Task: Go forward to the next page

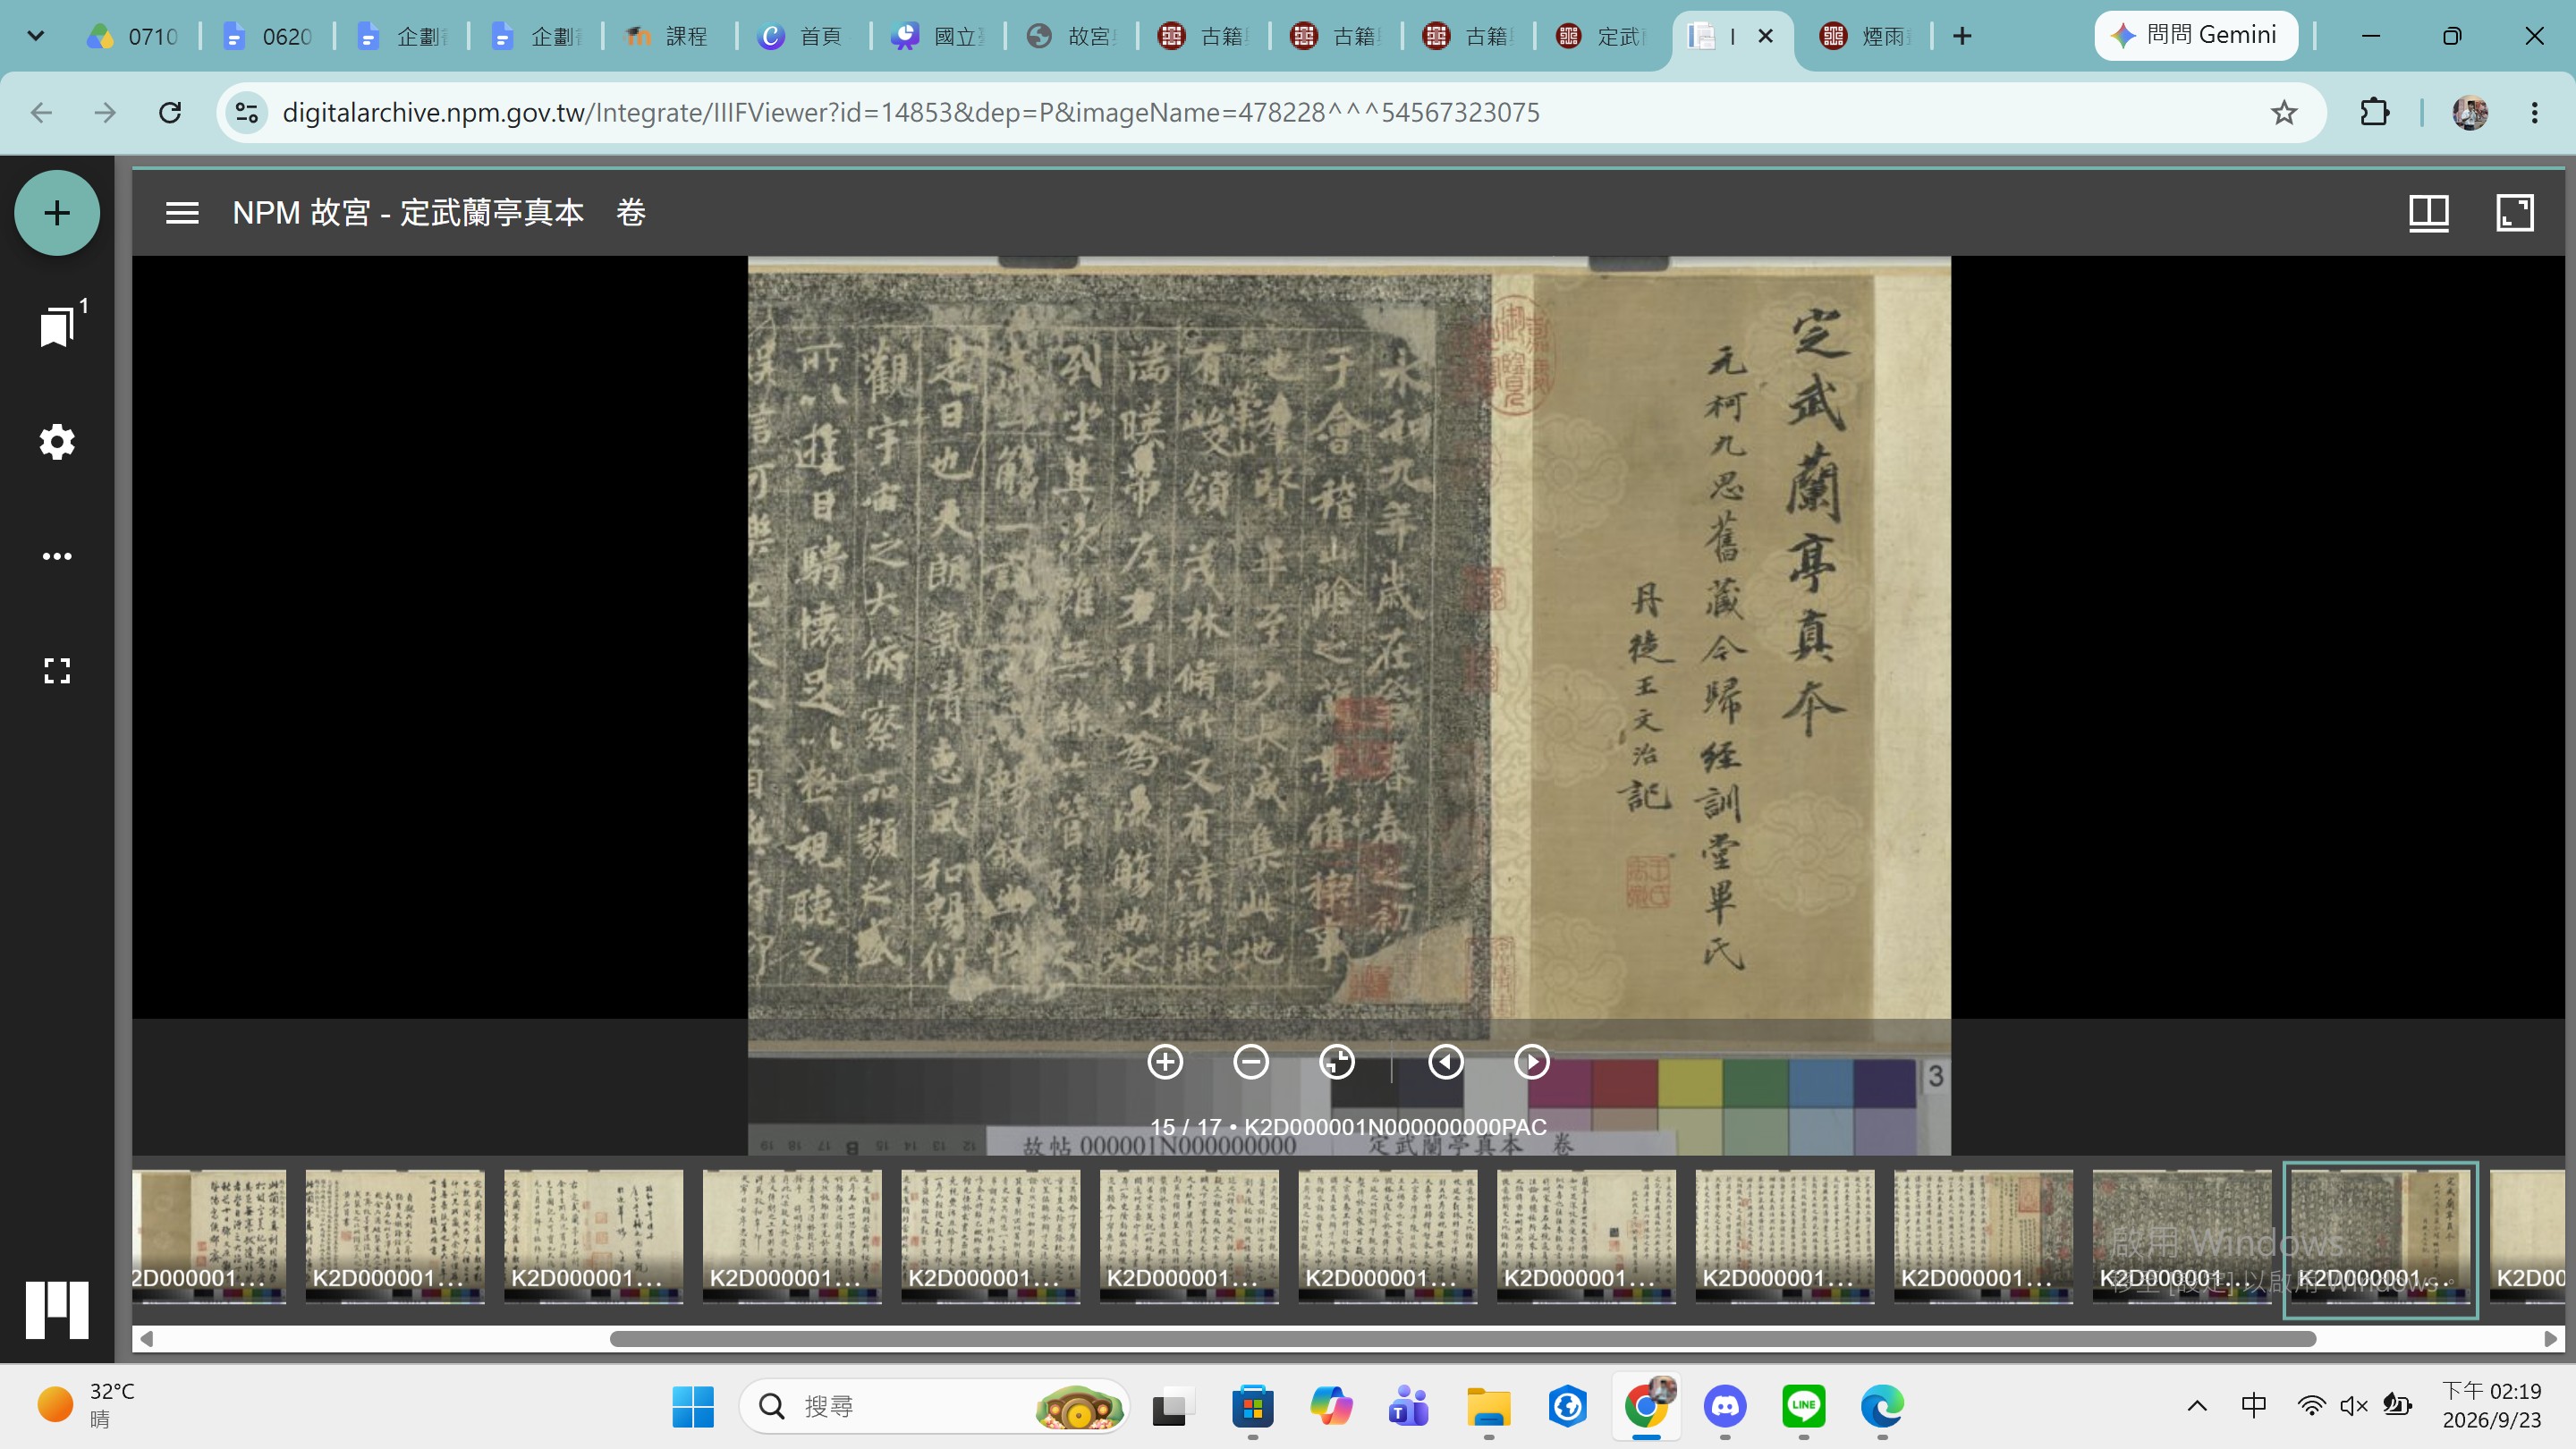Action: 105,112
